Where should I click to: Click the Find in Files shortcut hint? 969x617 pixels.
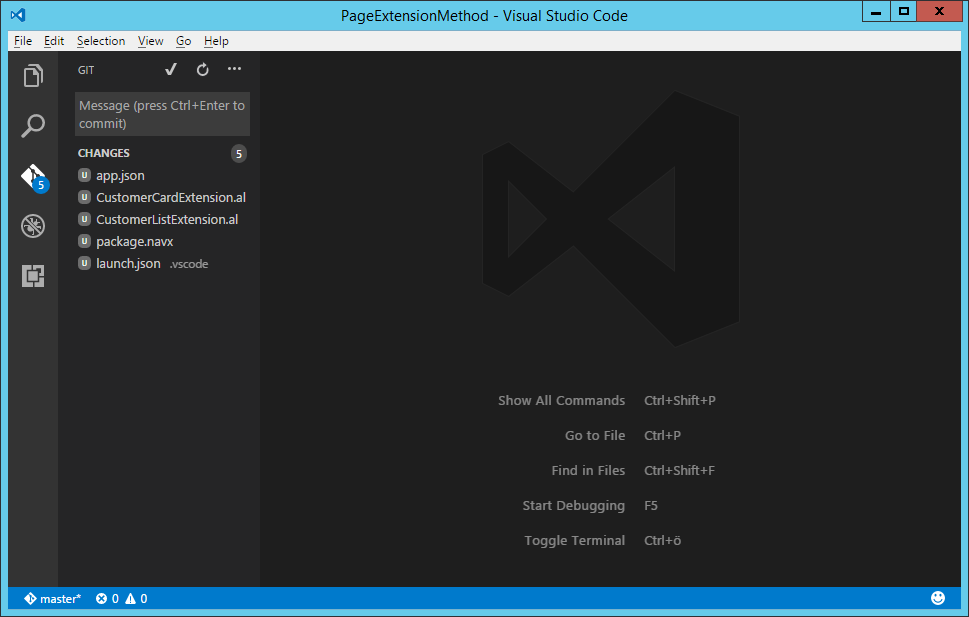click(x=633, y=470)
